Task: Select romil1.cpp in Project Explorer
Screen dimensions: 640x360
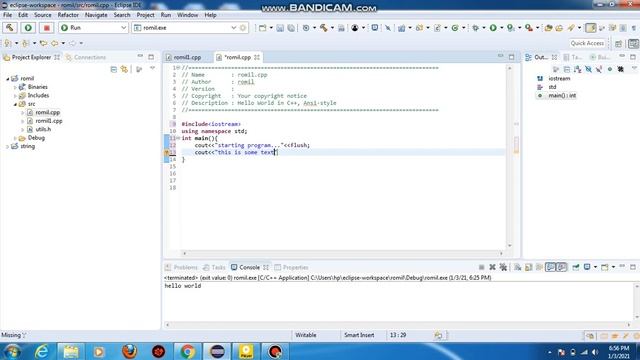Action: click(49, 121)
